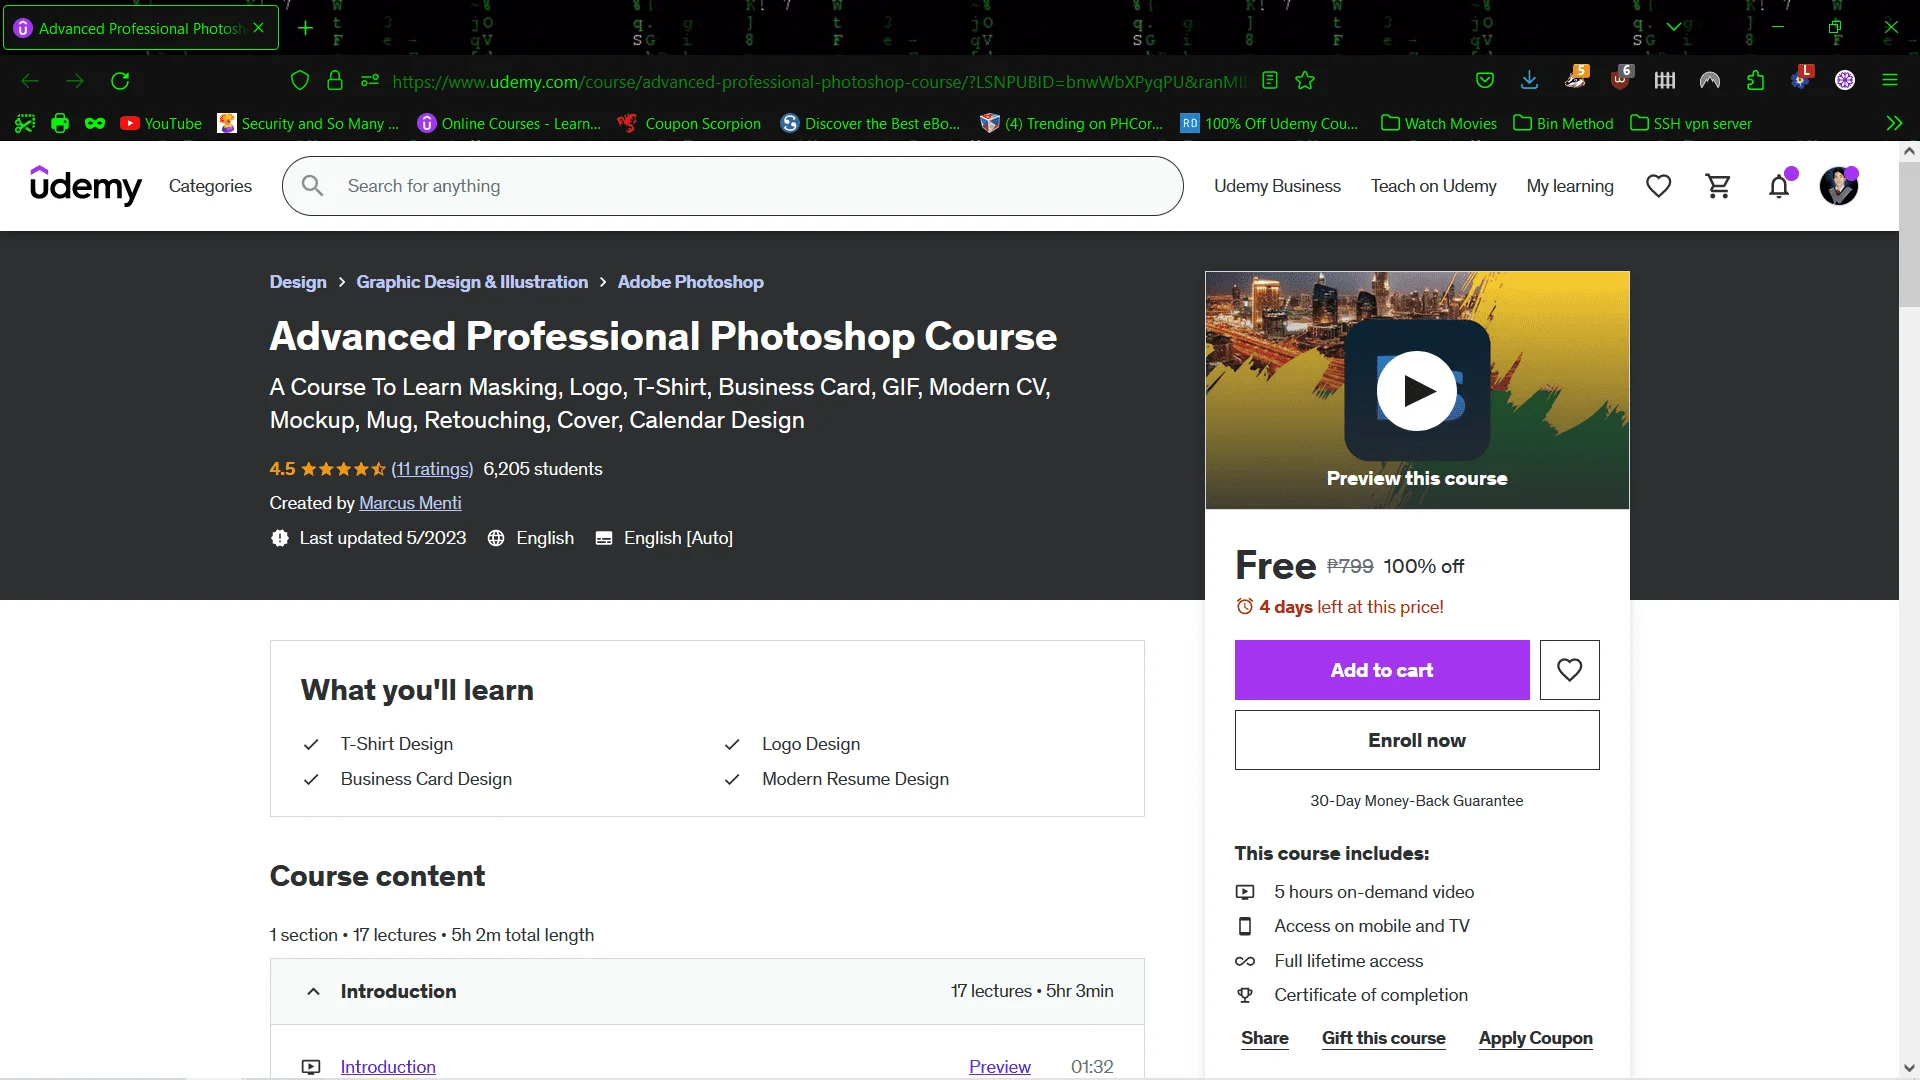Image resolution: width=1920 pixels, height=1080 pixels.
Task: Close the Advanced Professional Photoshop tab
Action: [x=259, y=28]
